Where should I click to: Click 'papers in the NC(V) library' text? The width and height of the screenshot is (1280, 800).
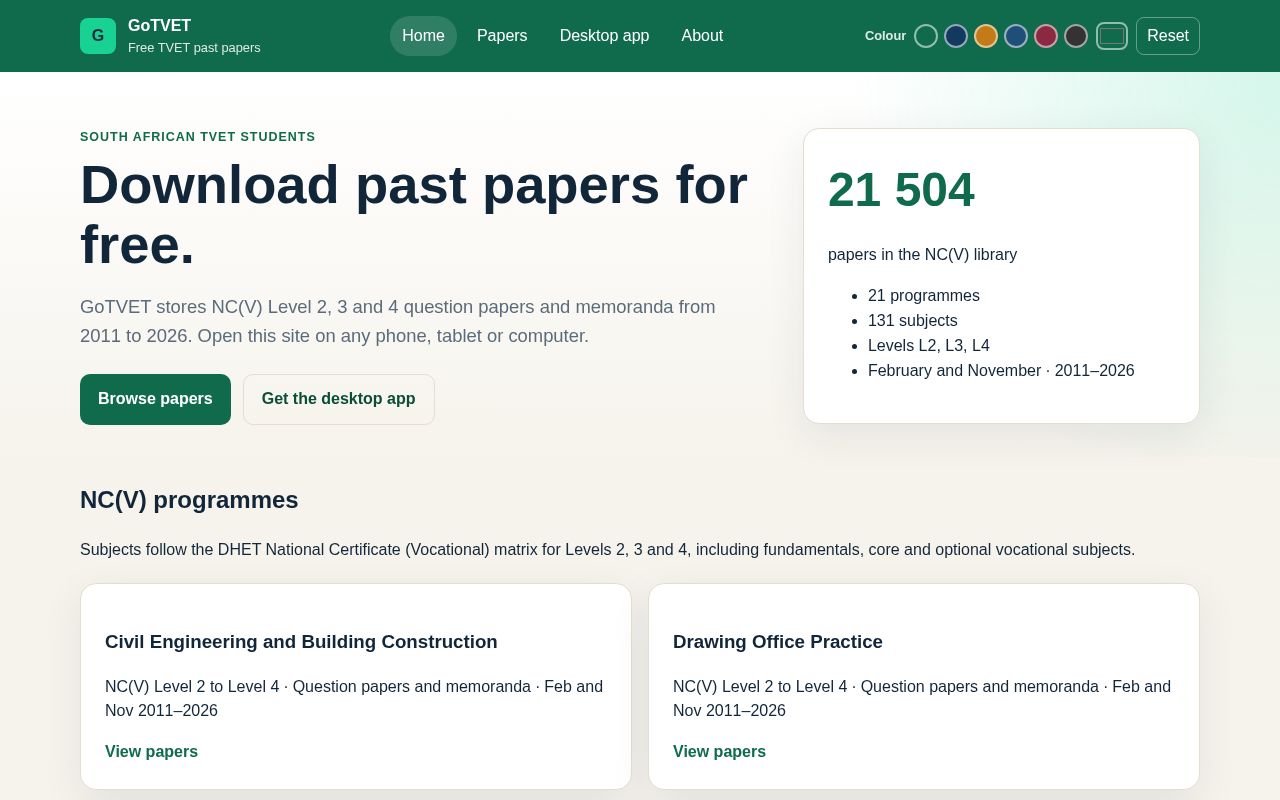tap(922, 255)
